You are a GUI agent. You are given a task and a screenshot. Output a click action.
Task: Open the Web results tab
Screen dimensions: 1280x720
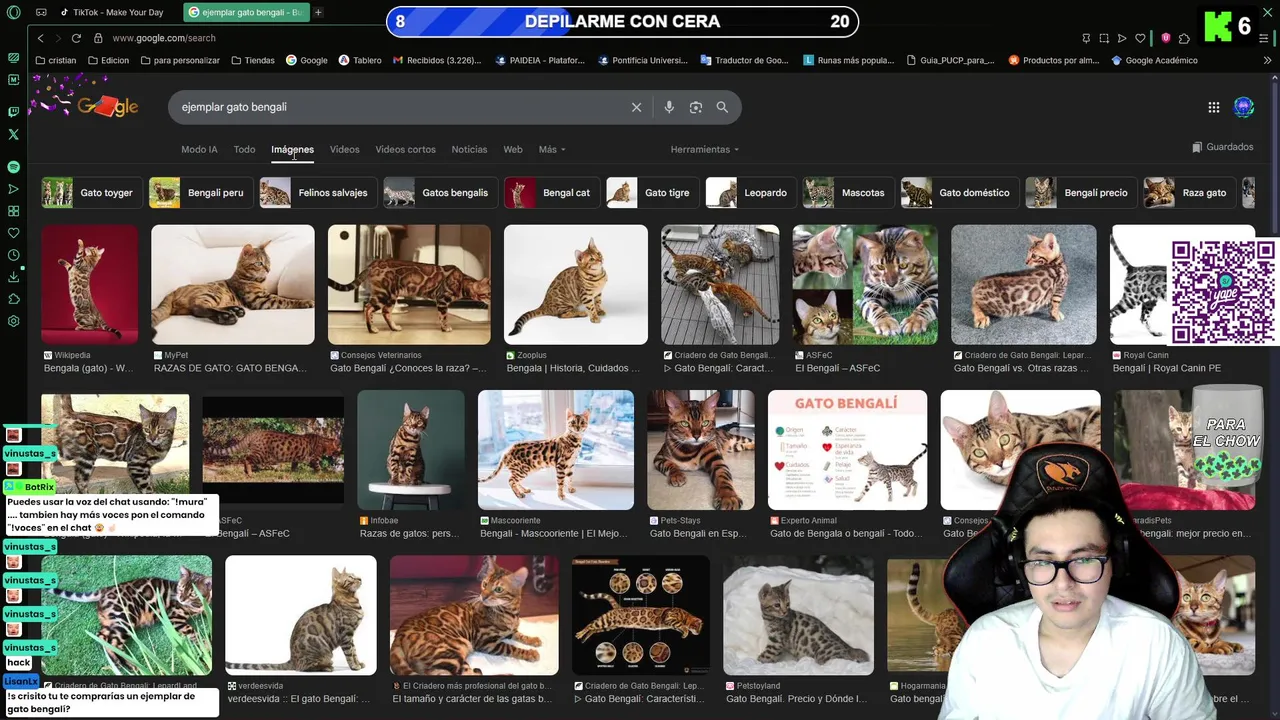(x=513, y=149)
